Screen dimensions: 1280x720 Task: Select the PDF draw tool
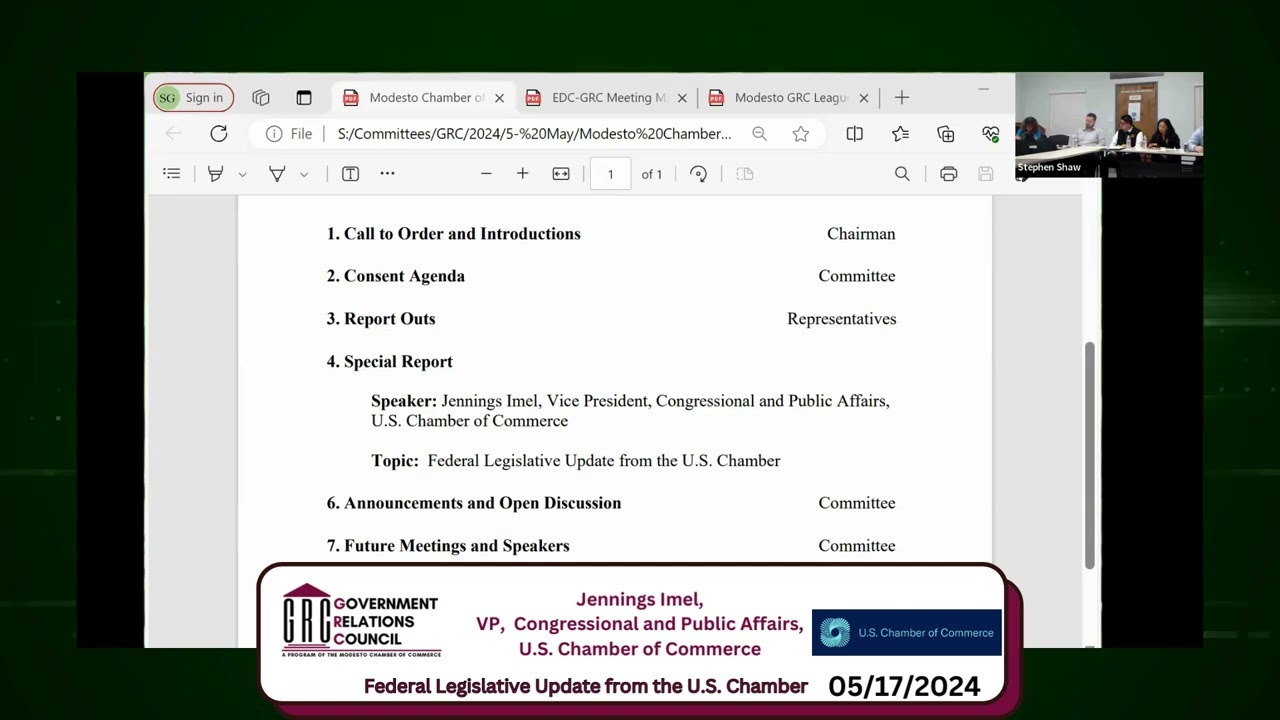pos(277,174)
